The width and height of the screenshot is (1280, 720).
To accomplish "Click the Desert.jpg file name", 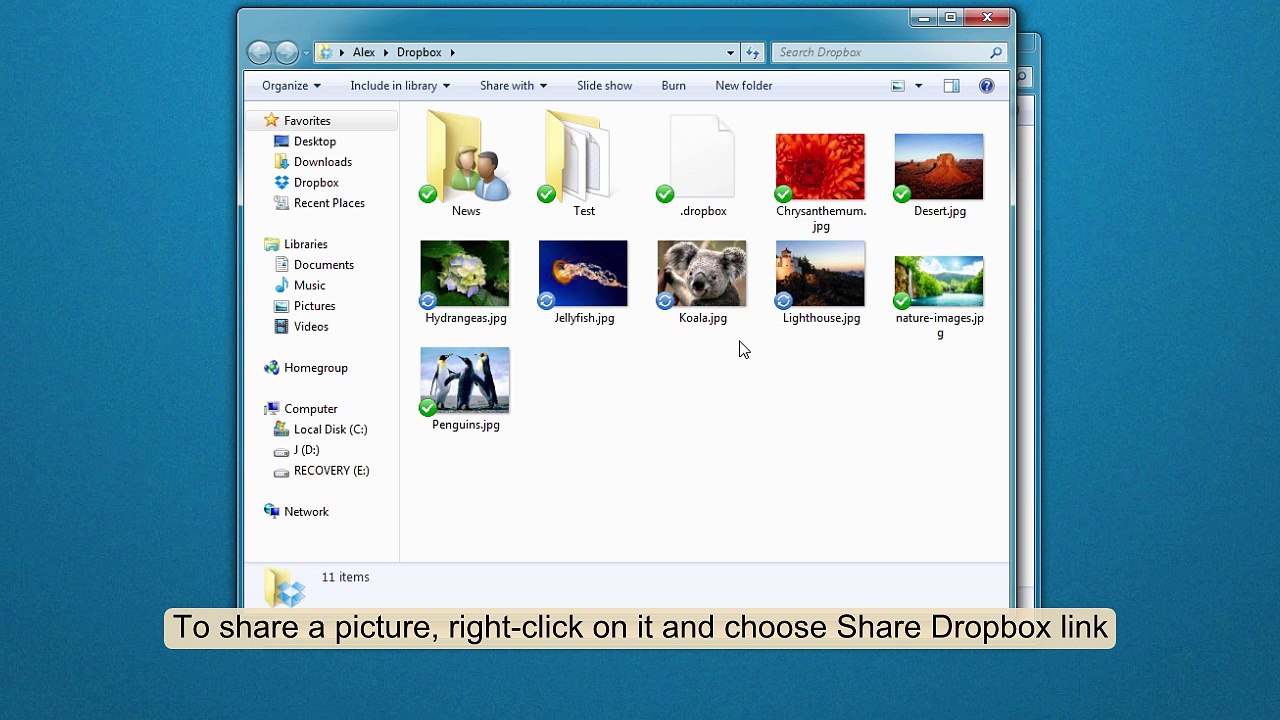I will tap(939, 211).
